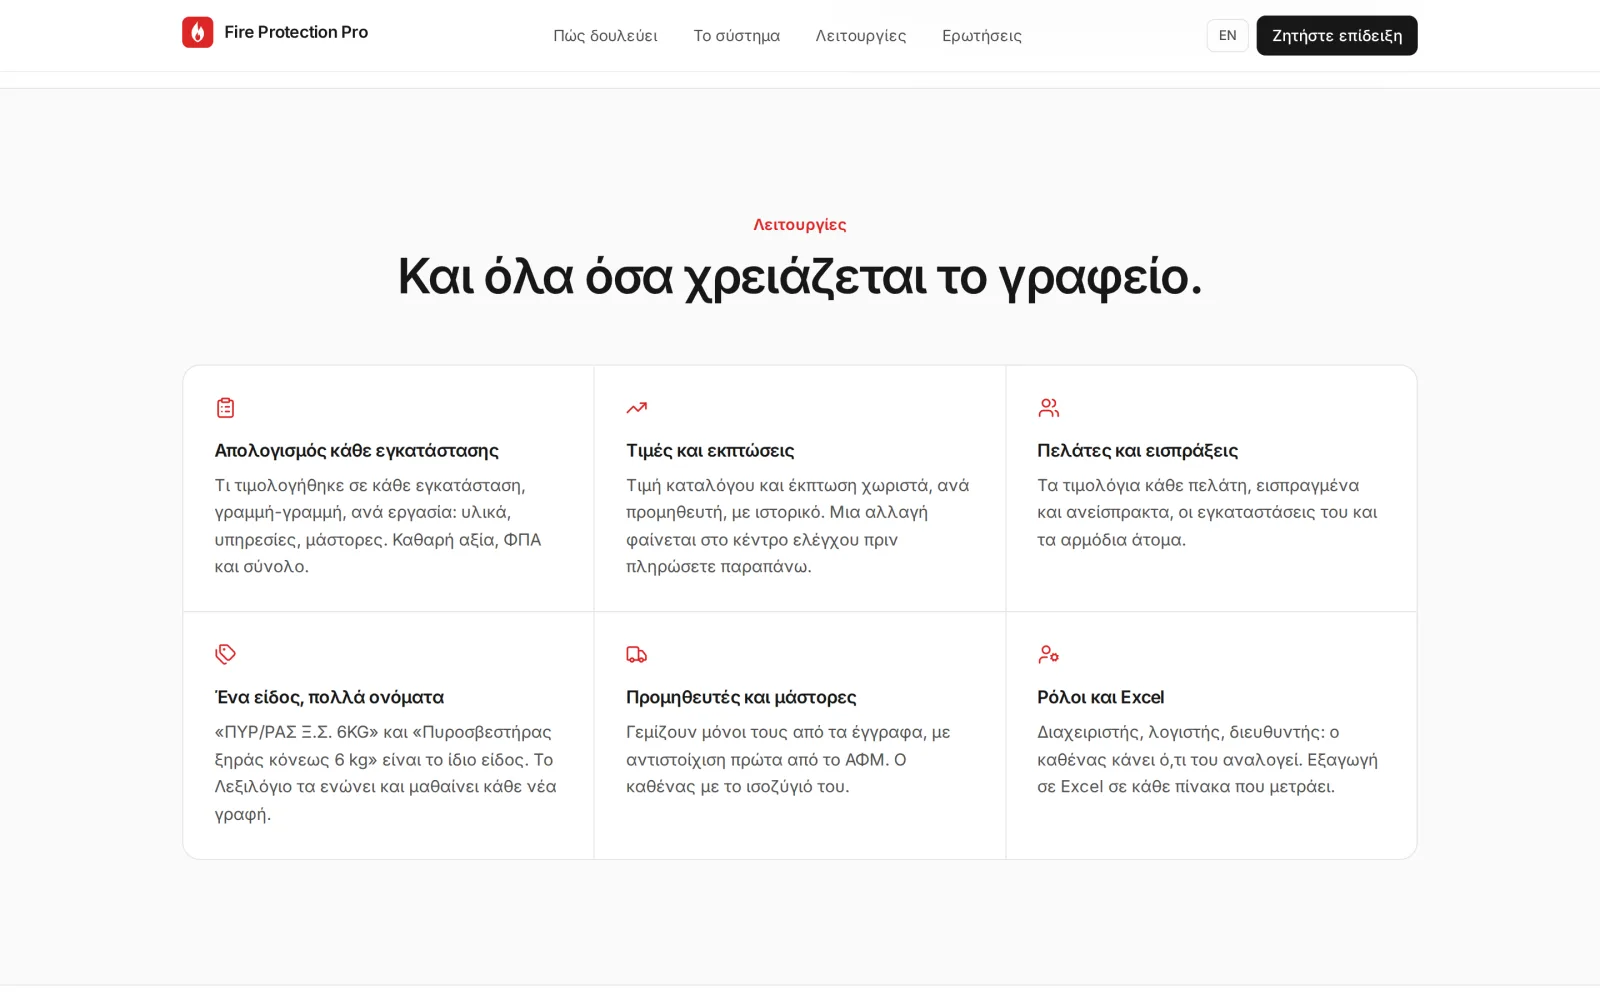1600x1000 pixels.
Task: Click the red Λειτουργίες section label
Action: pos(800,225)
